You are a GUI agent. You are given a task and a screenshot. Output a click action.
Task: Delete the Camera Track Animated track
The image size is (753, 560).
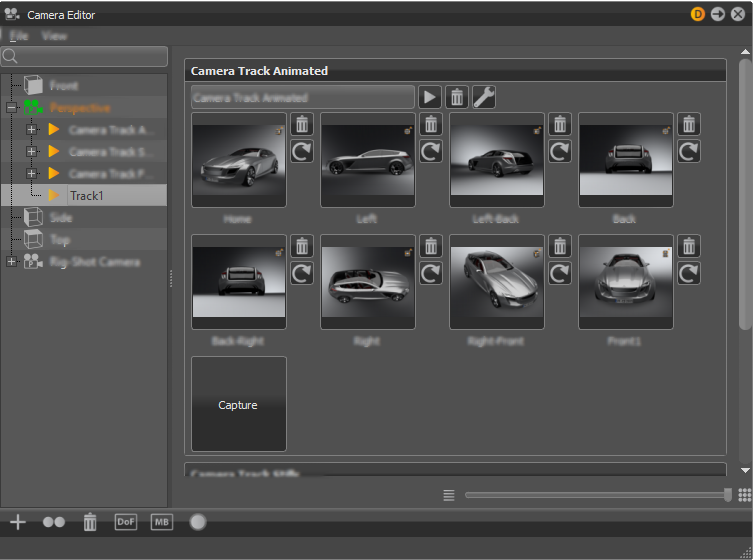click(457, 97)
